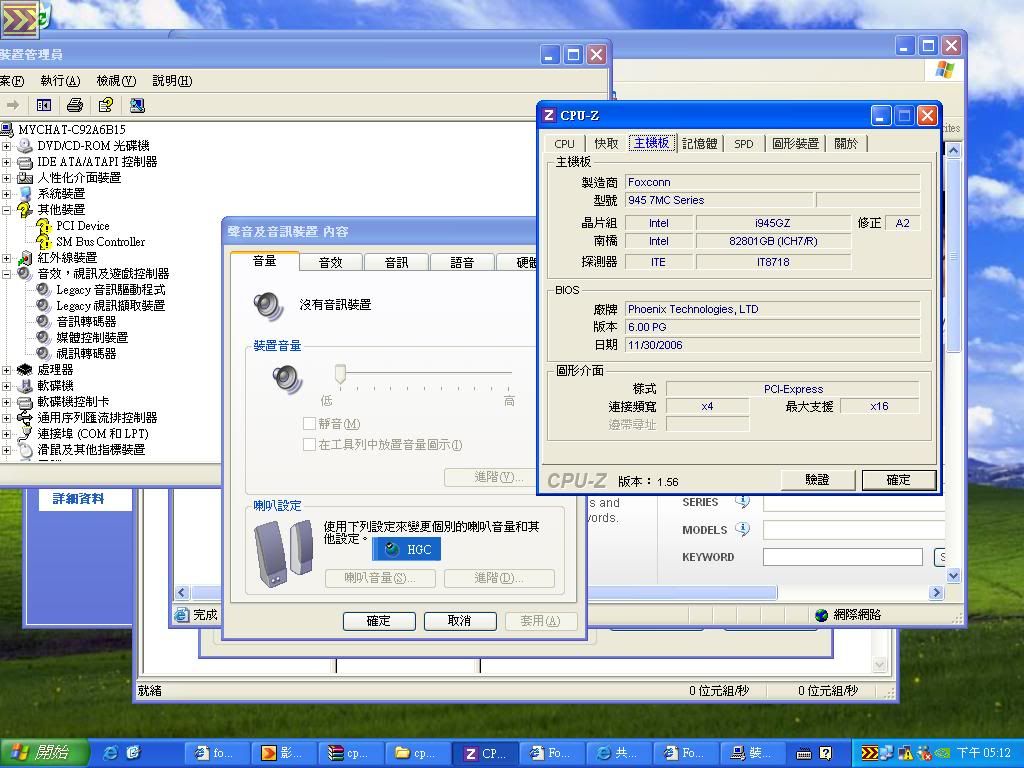Open the 檢視(V) menu in Device Manager
1024x768 pixels.
coord(115,81)
